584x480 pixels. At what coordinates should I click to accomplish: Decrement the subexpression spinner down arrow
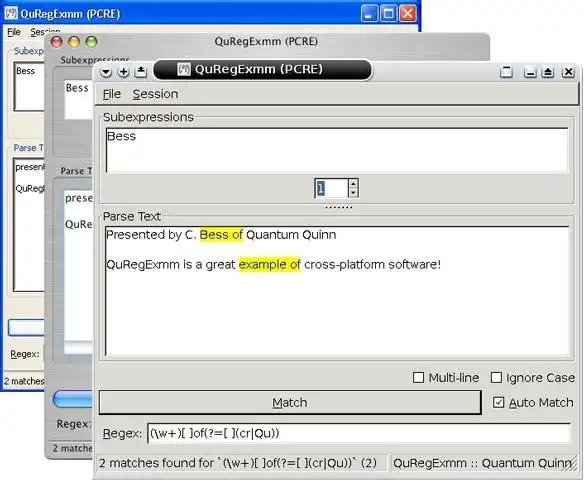353,193
